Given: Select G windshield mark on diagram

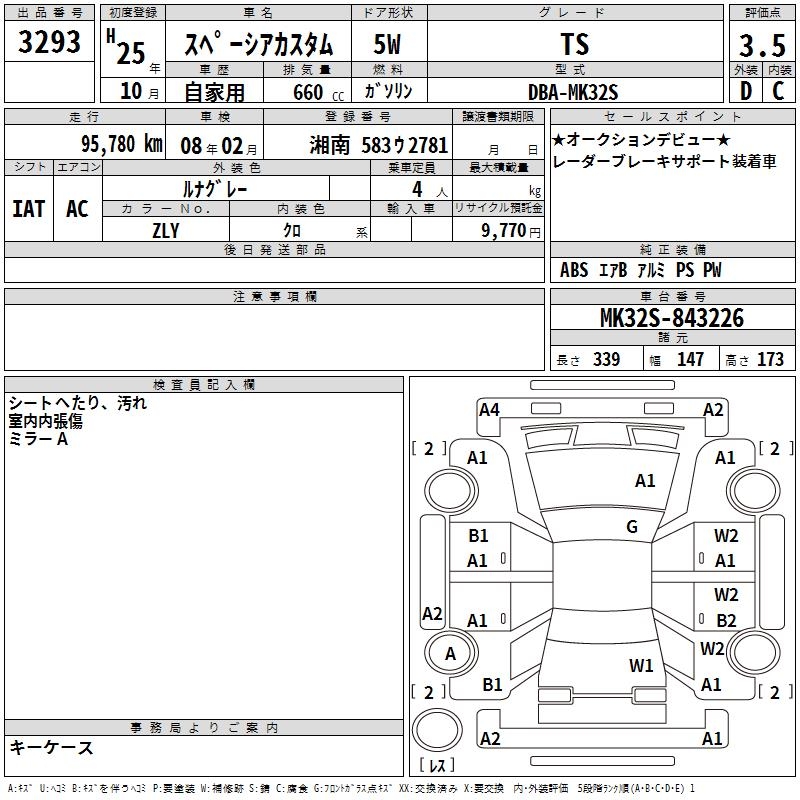Looking at the screenshot, I should tap(632, 526).
